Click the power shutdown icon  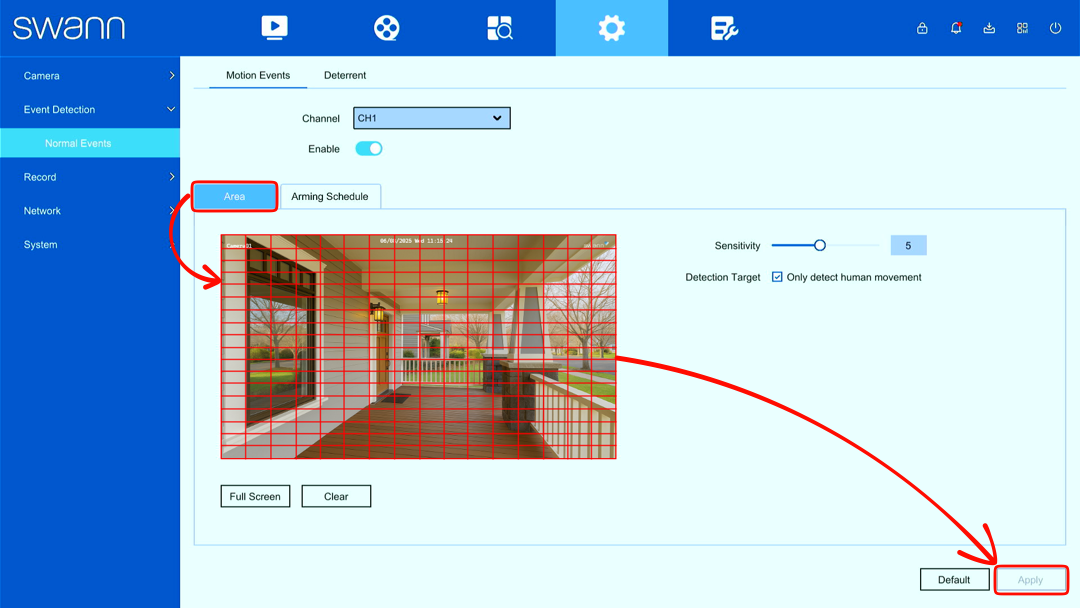(1055, 28)
